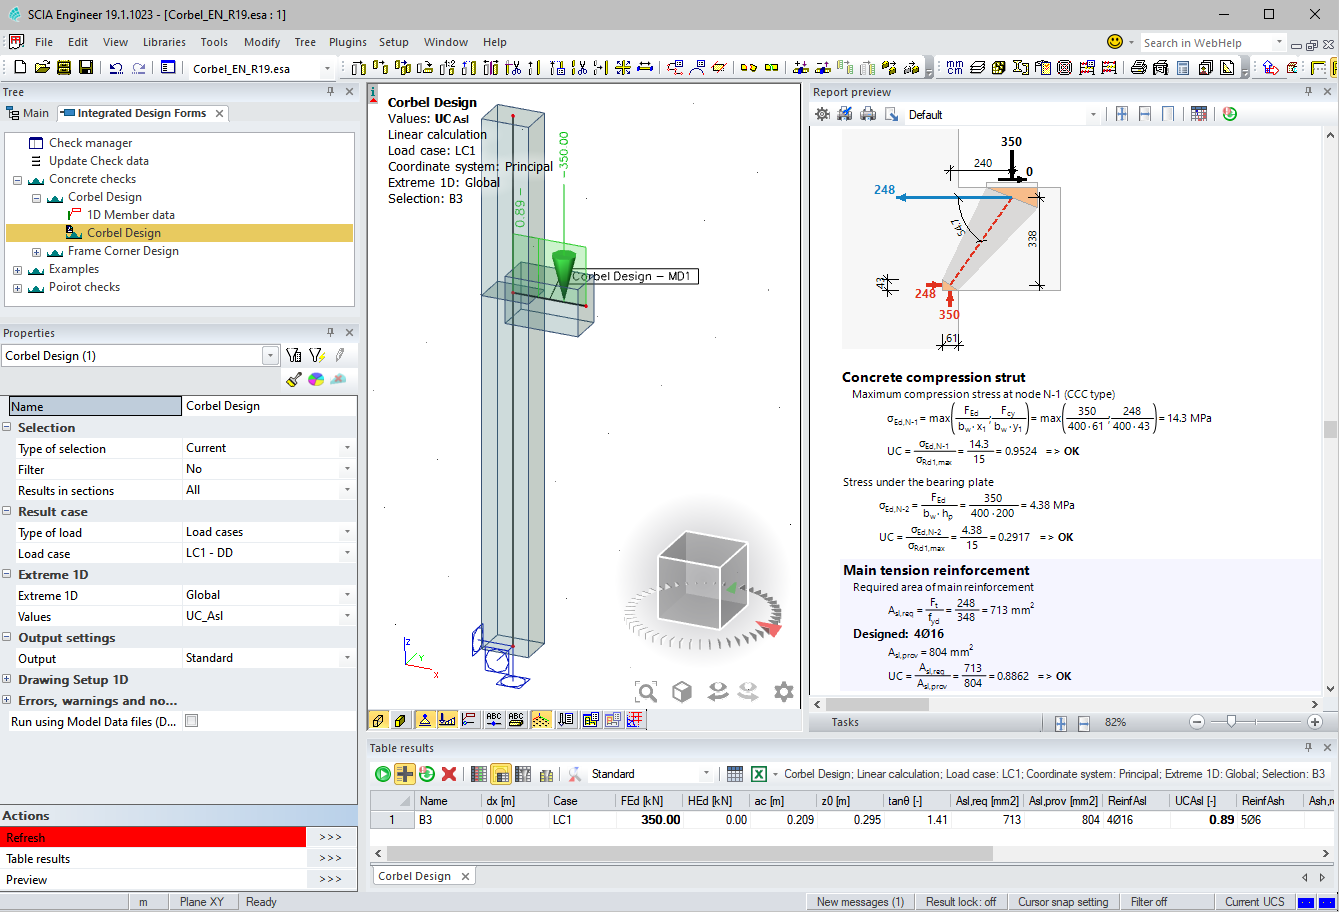Print the report from Report preview toolbar
Screen dimensions: 1339x912
[x=868, y=114]
